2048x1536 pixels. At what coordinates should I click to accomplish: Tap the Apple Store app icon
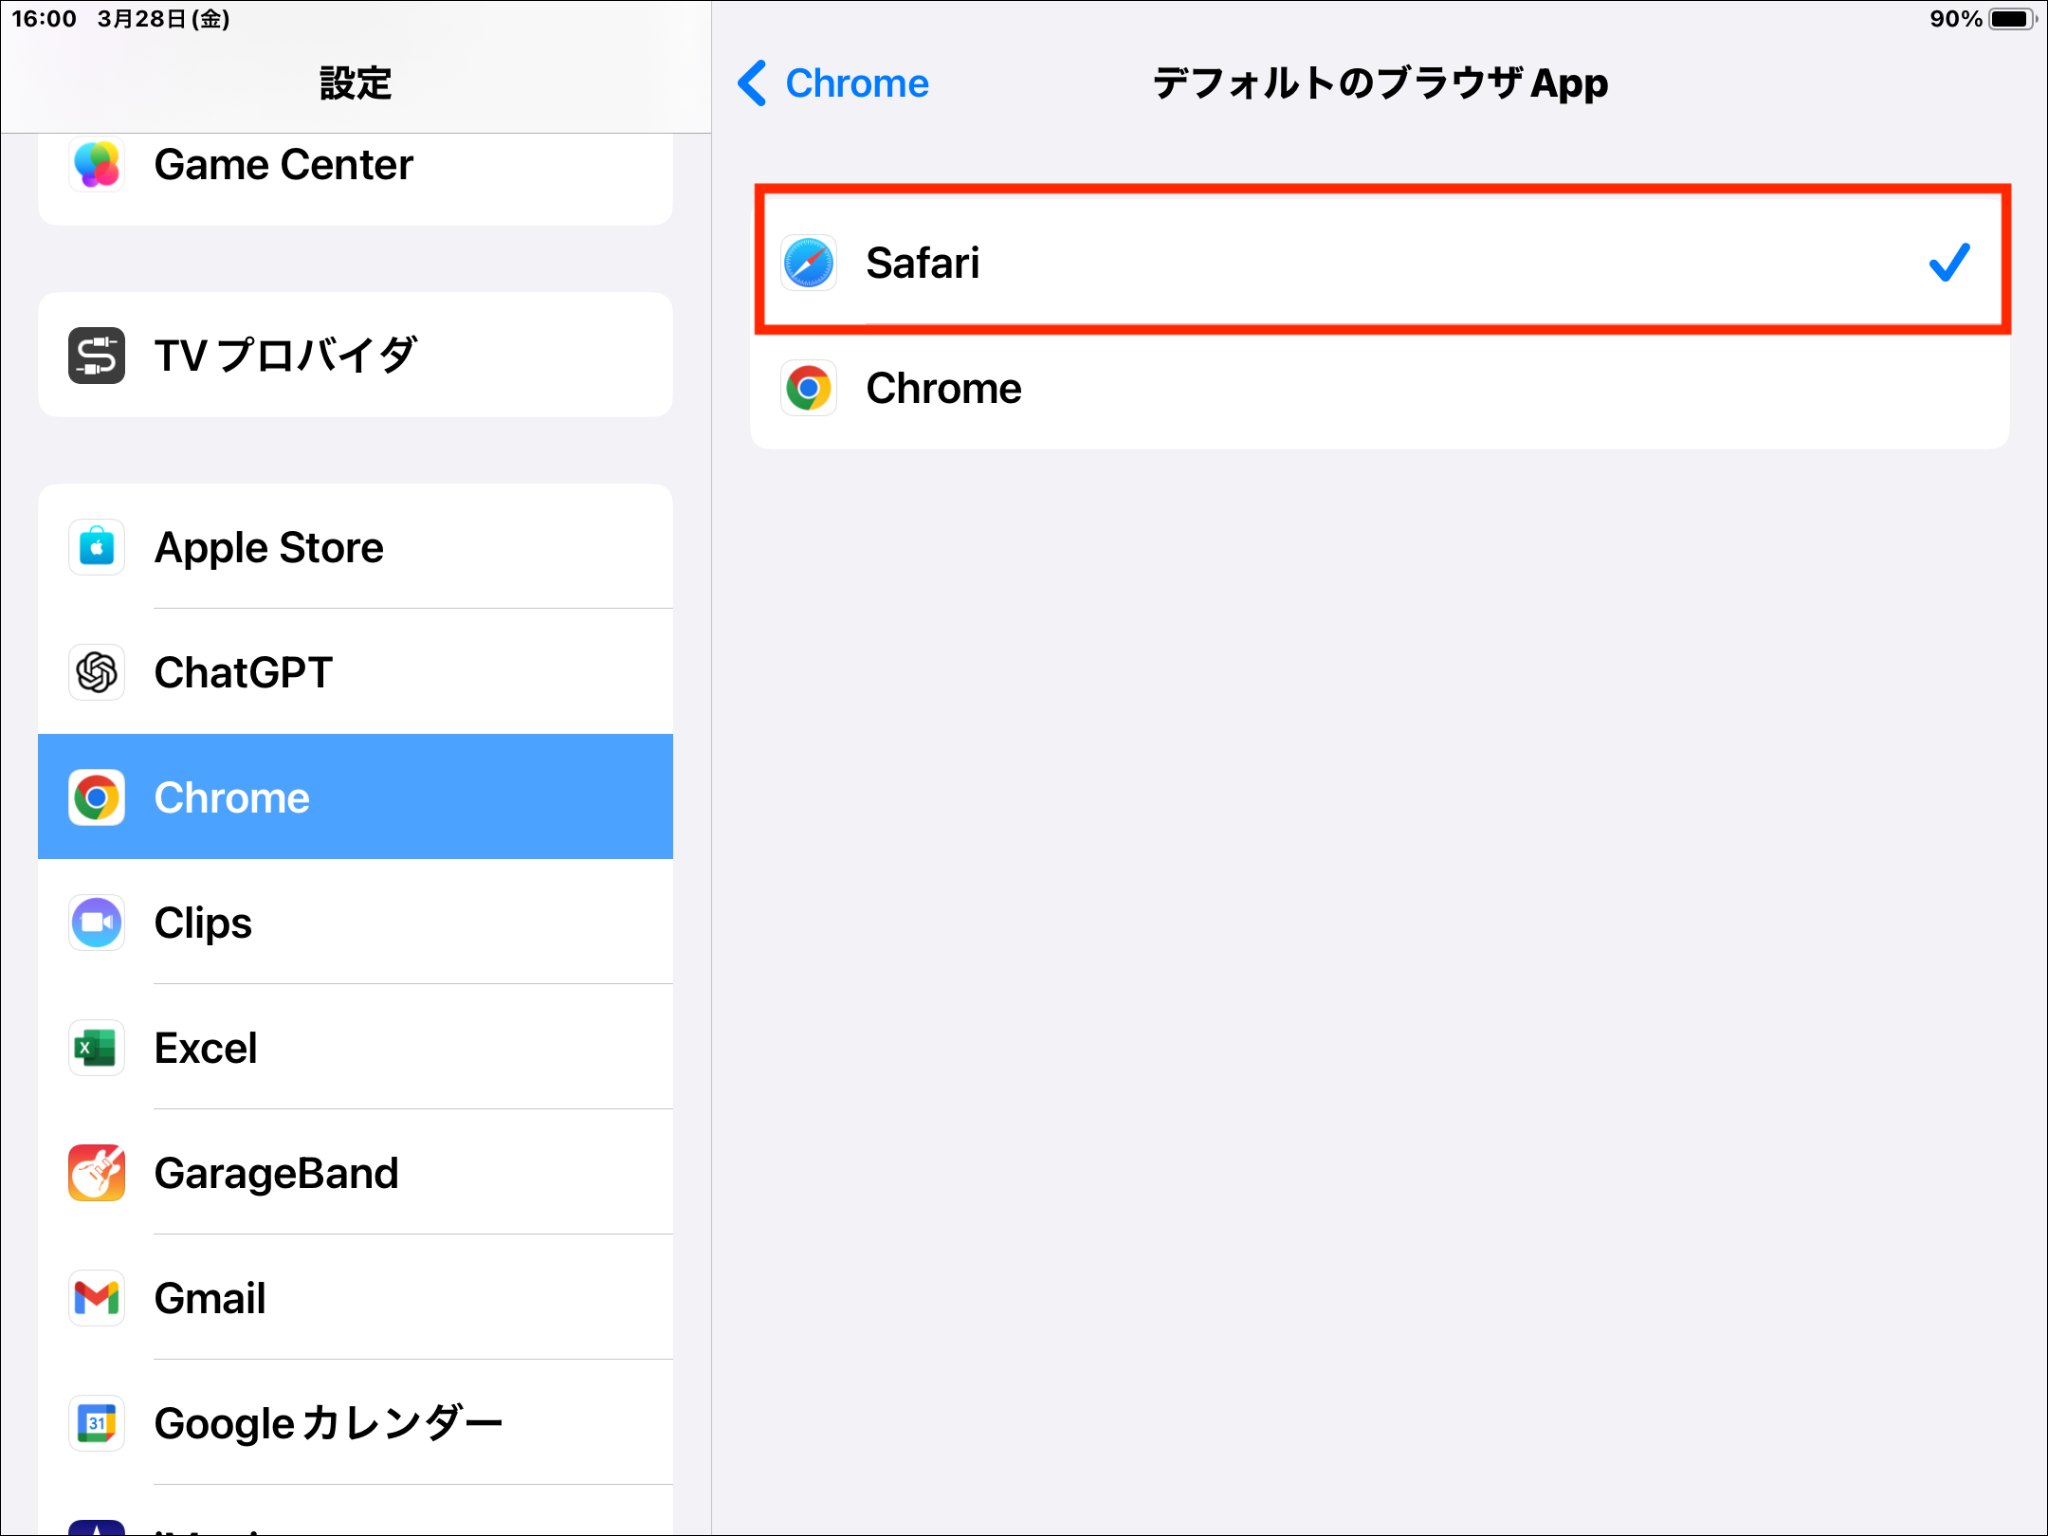97,547
